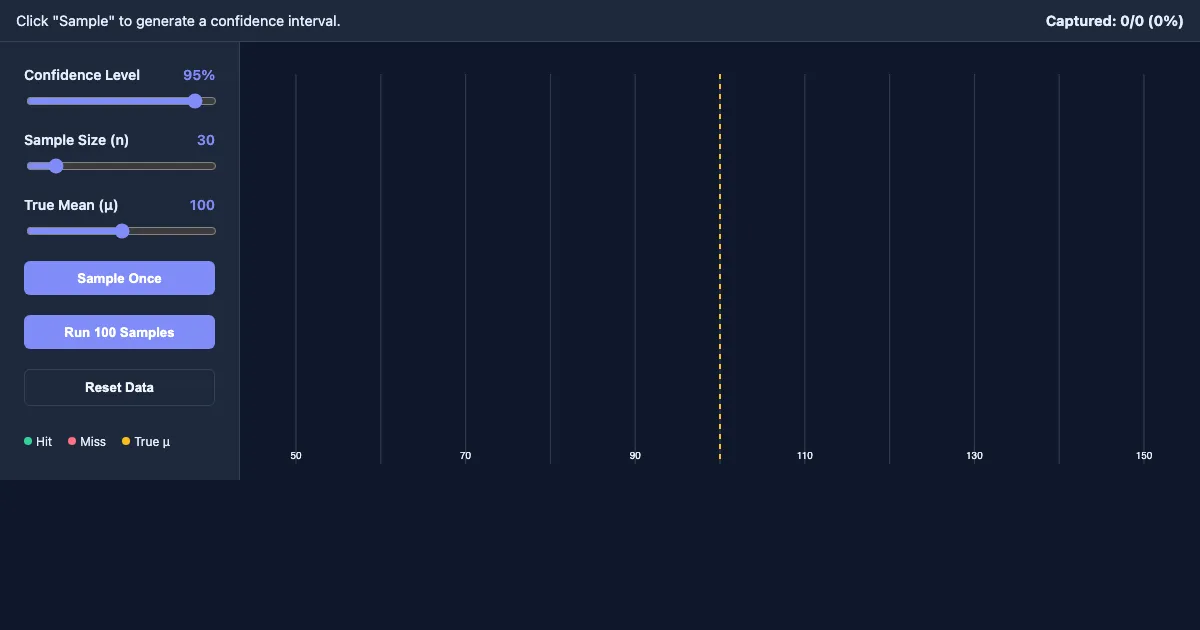Viewport: 1200px width, 630px height.
Task: Click the Sample Size (n) label
Action: click(x=76, y=140)
